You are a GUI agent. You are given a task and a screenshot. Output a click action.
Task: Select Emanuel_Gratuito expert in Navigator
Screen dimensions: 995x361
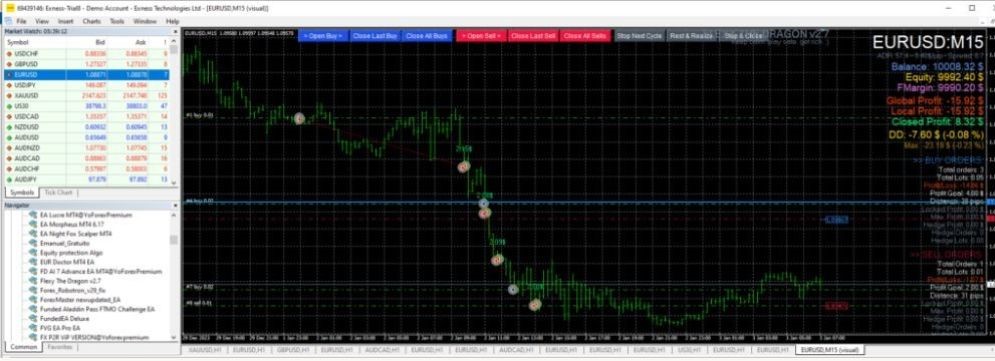tap(64, 243)
